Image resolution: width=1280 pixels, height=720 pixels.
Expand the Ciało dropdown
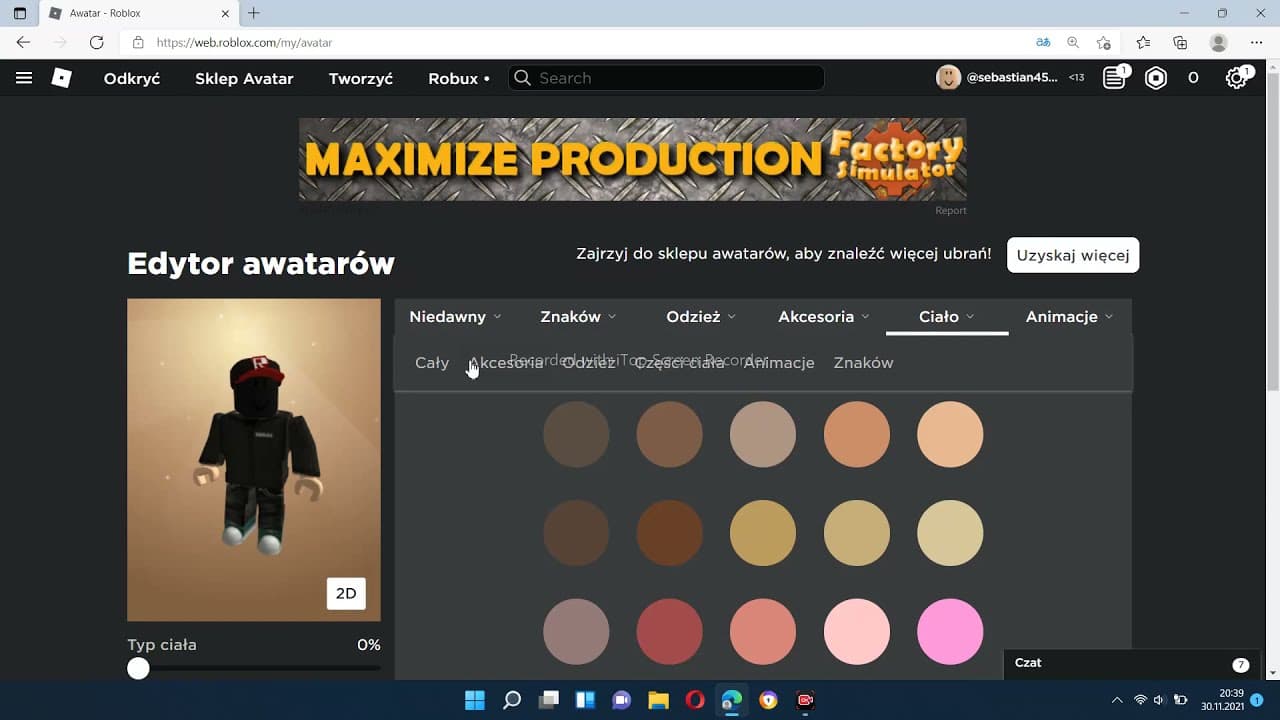click(947, 317)
